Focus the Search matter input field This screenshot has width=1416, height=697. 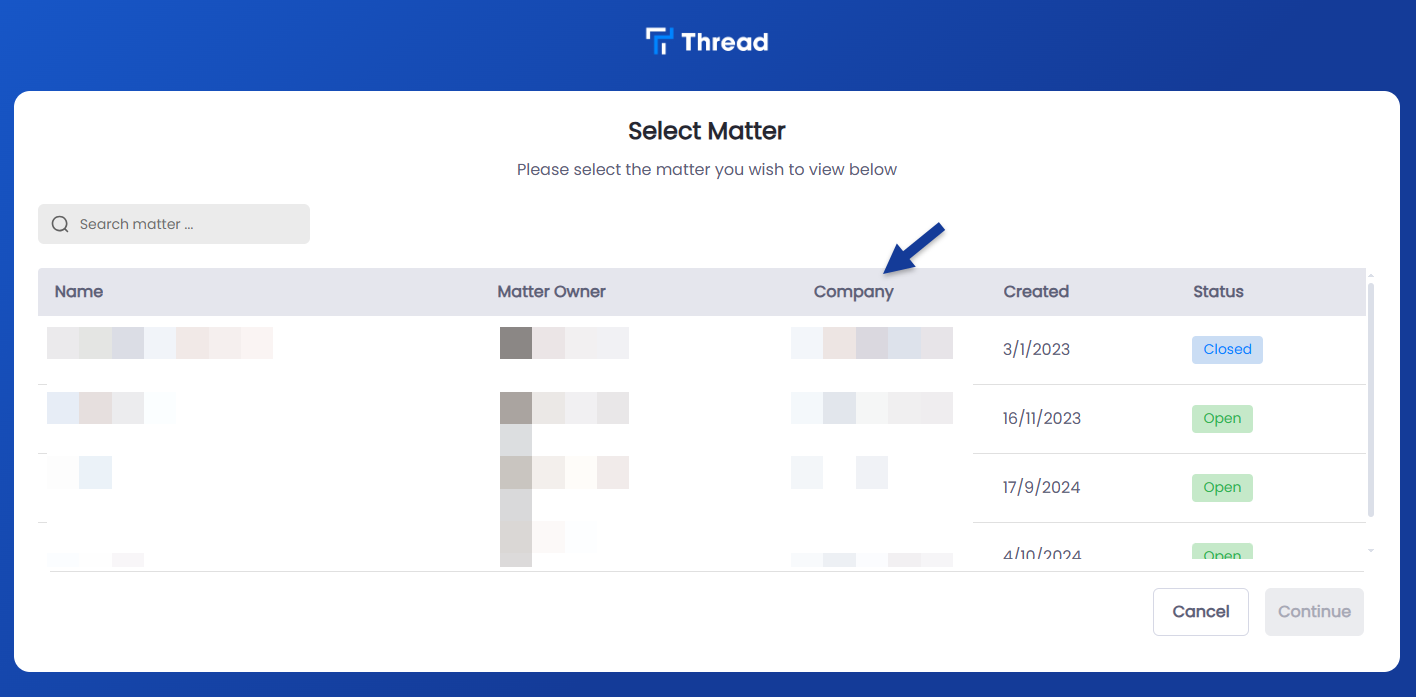(174, 224)
